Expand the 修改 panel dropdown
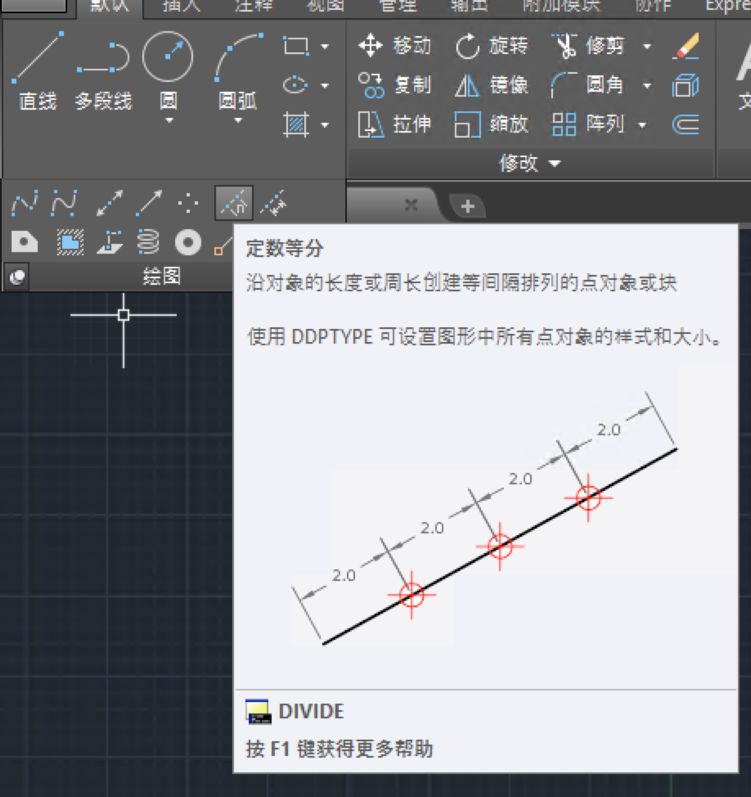Screen dimensions: 751x797 (555, 163)
